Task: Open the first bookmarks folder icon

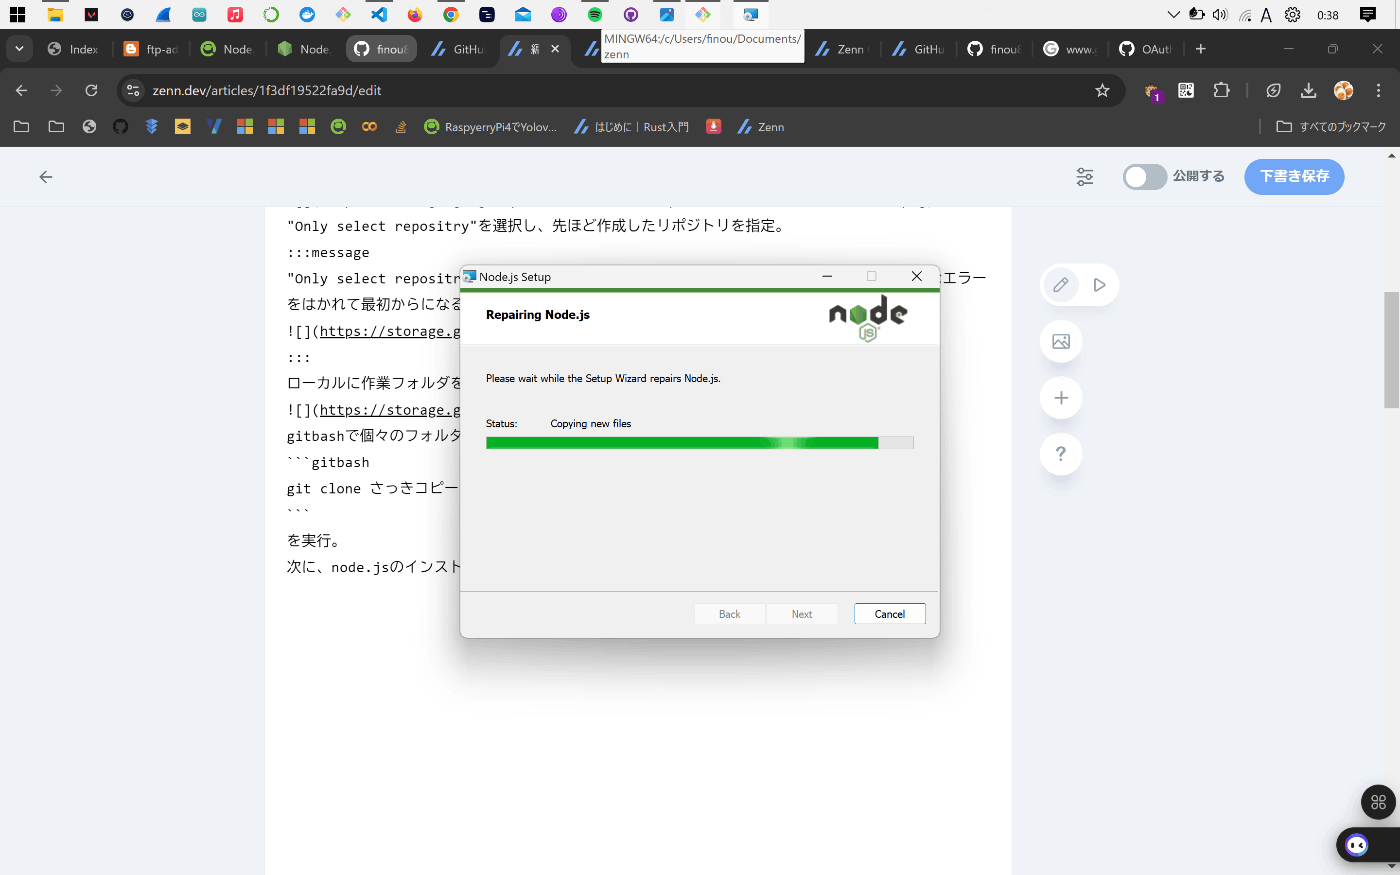Action: point(21,127)
